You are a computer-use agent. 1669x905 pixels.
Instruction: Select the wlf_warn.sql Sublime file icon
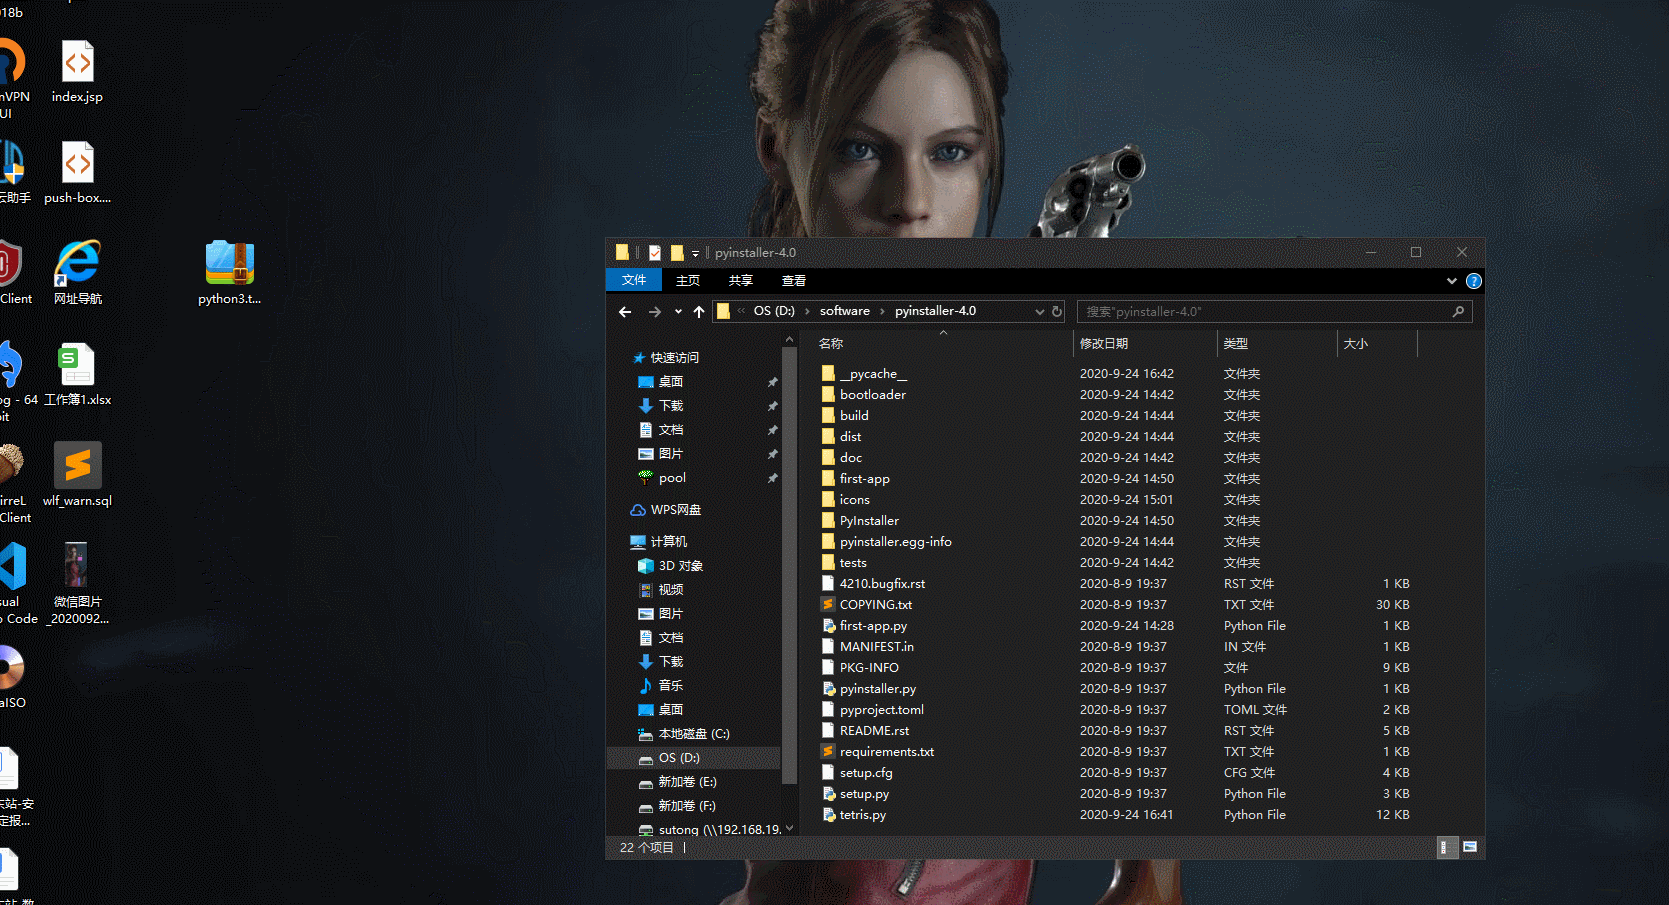[77, 475]
